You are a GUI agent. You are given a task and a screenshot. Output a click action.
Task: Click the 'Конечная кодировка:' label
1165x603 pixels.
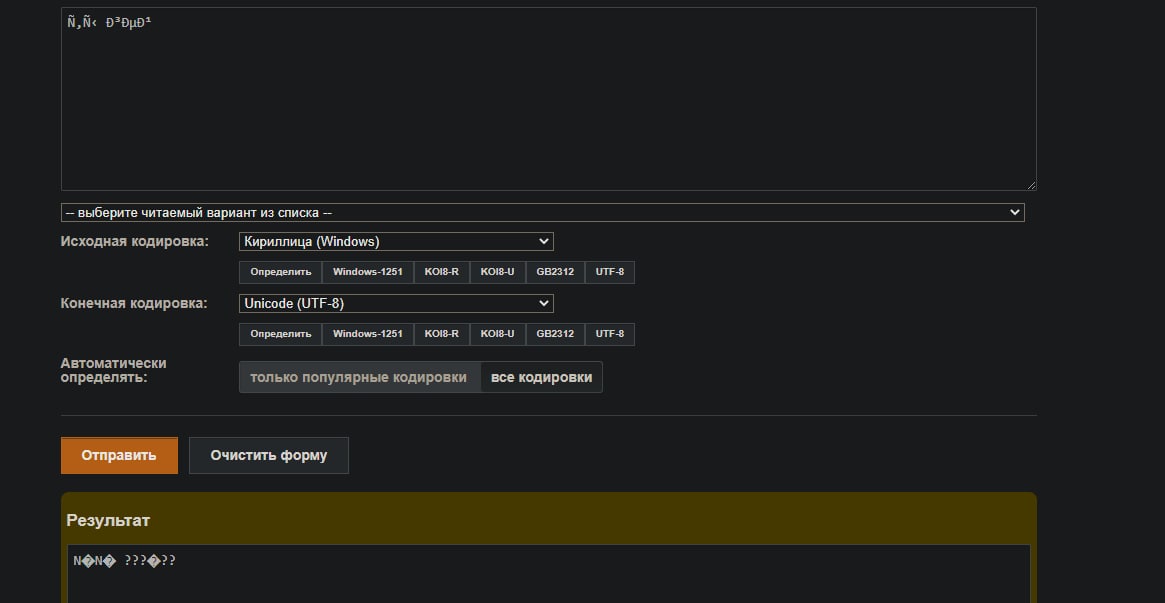coord(134,303)
